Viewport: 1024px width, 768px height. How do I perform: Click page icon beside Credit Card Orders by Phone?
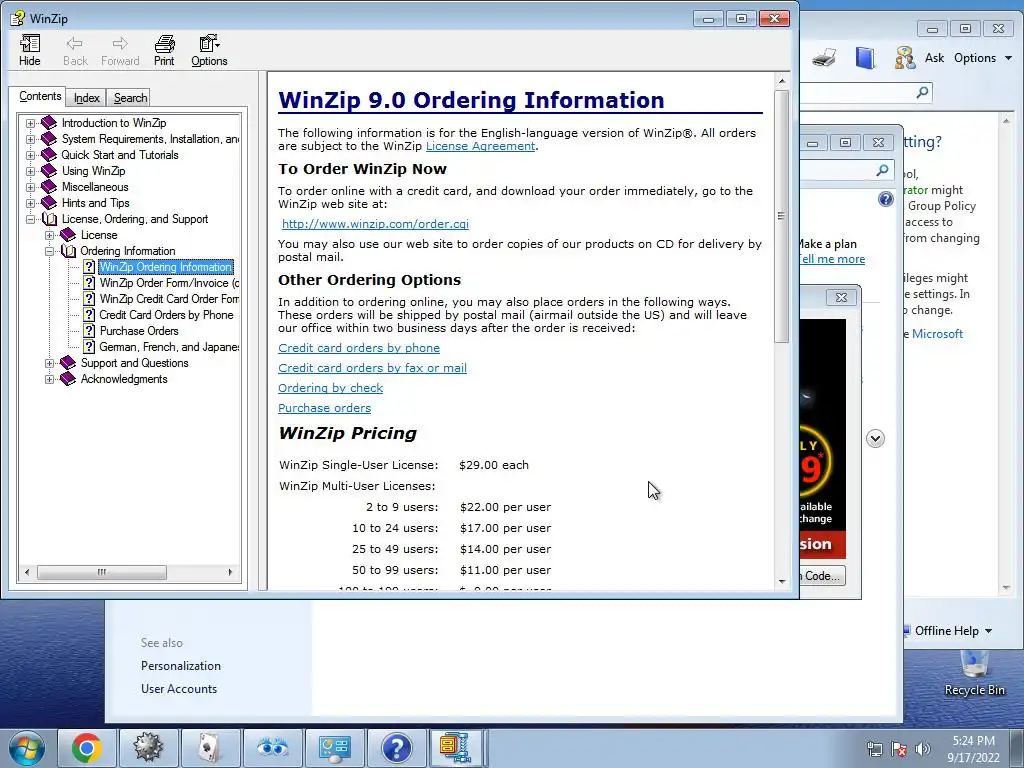[89, 315]
